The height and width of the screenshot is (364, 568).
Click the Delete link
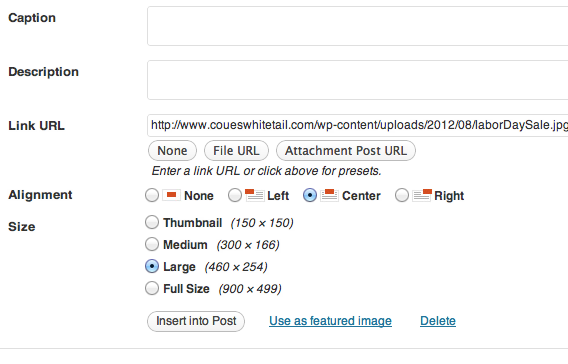click(x=438, y=321)
